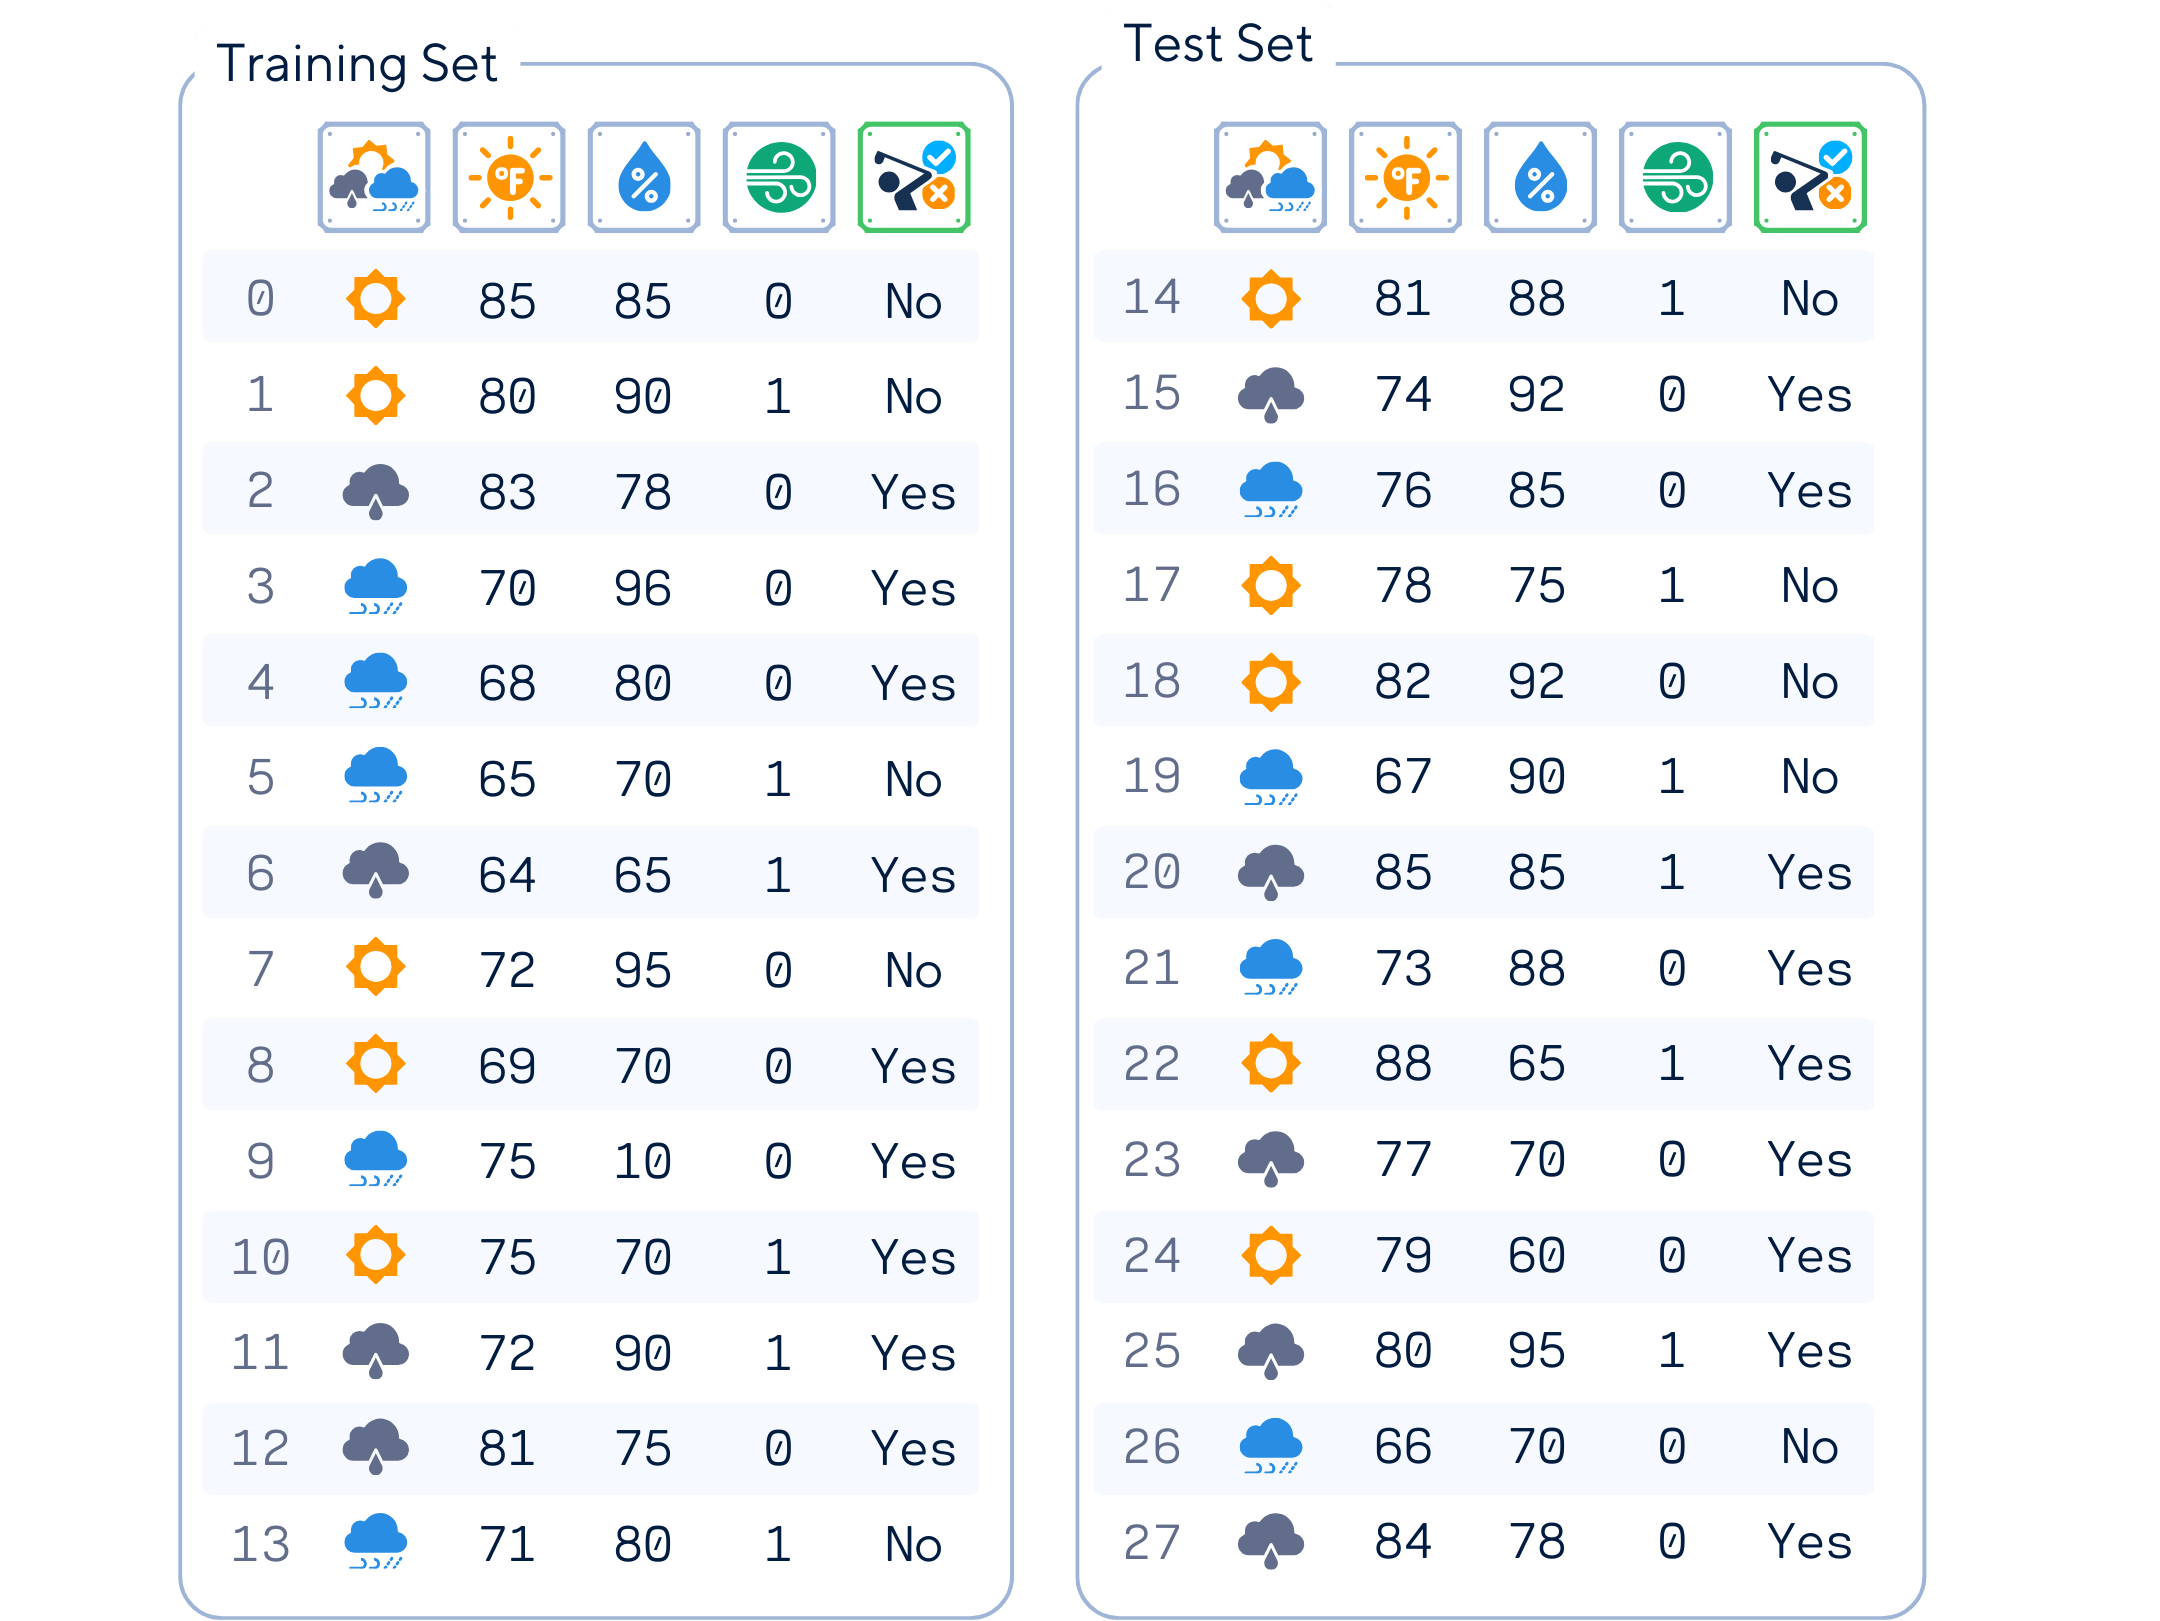Viewport: 2160px width, 1621px height.
Task: Select the wind value 1 in row 25
Action: (x=1671, y=1350)
